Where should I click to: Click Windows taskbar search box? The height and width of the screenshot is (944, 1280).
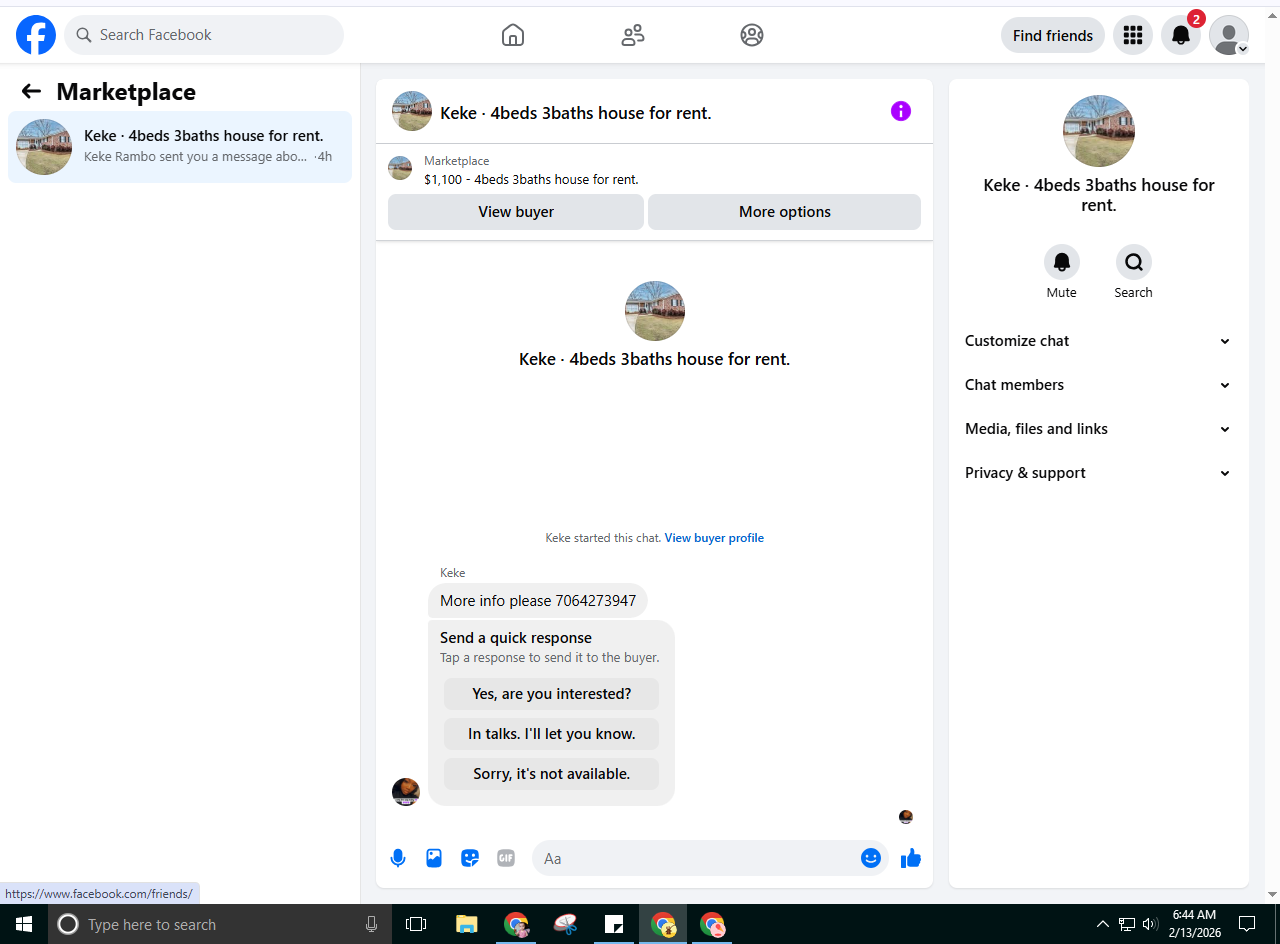coord(220,924)
